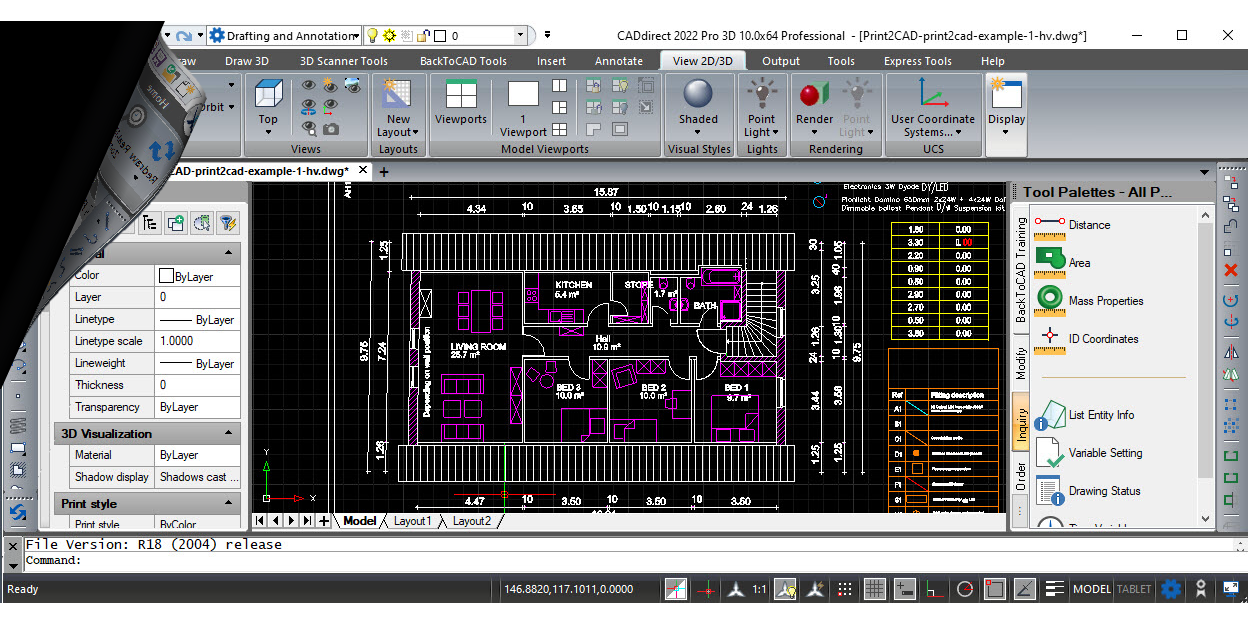Click the blue settings gear in status bar
1248x624 pixels.
(x=1170, y=589)
